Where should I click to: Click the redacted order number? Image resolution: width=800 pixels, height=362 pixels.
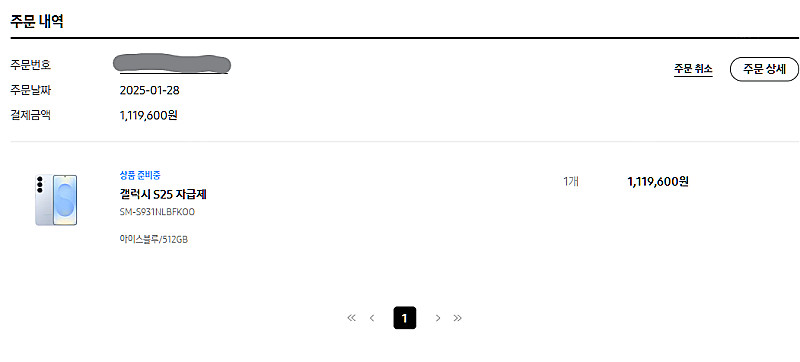[x=172, y=64]
